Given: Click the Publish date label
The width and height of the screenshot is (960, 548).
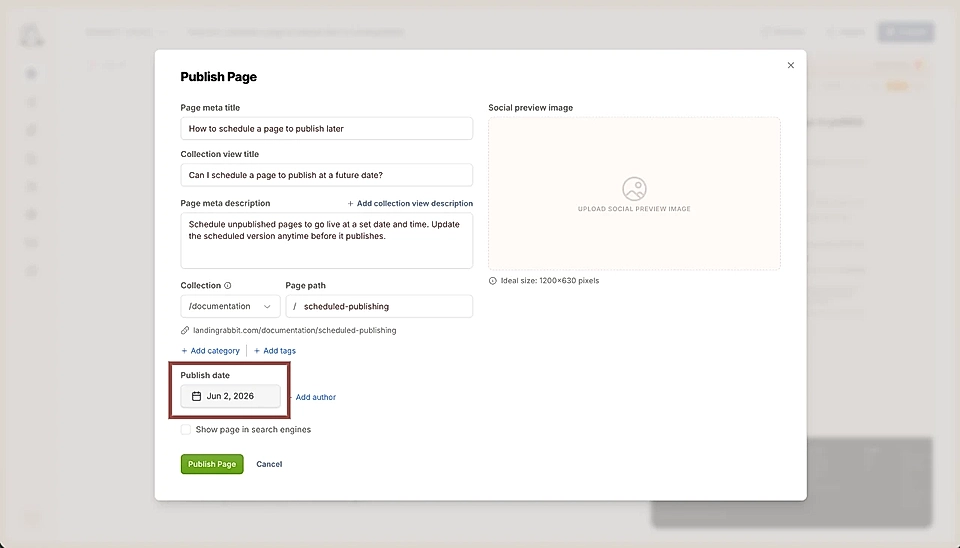Looking at the screenshot, I should coord(205,375).
